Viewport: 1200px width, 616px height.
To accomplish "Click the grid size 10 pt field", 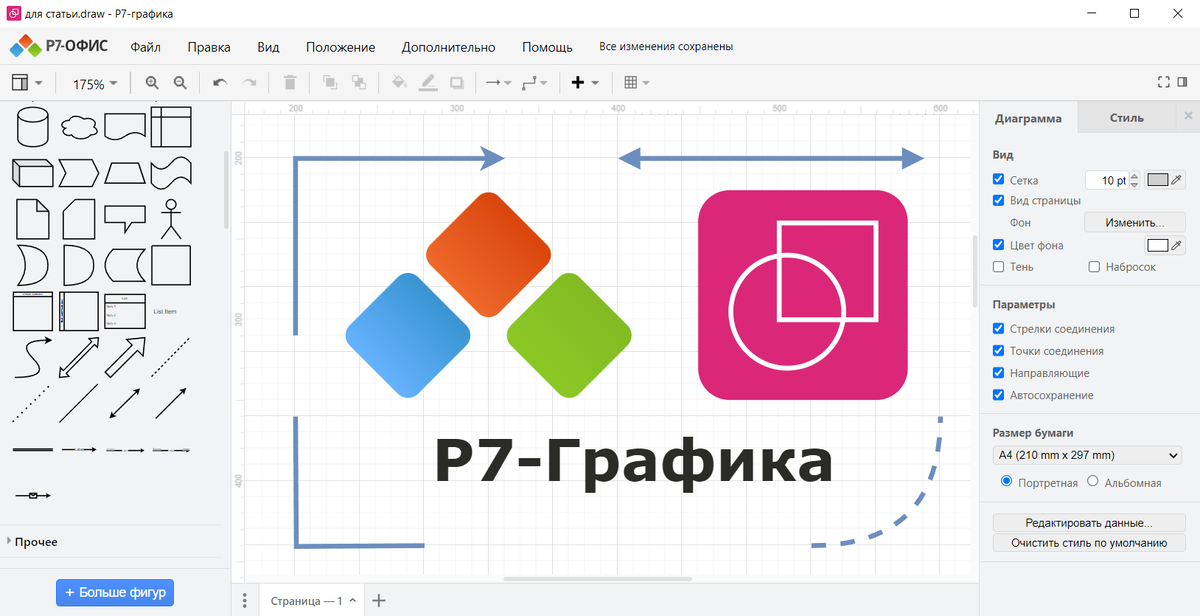I will pos(1108,180).
